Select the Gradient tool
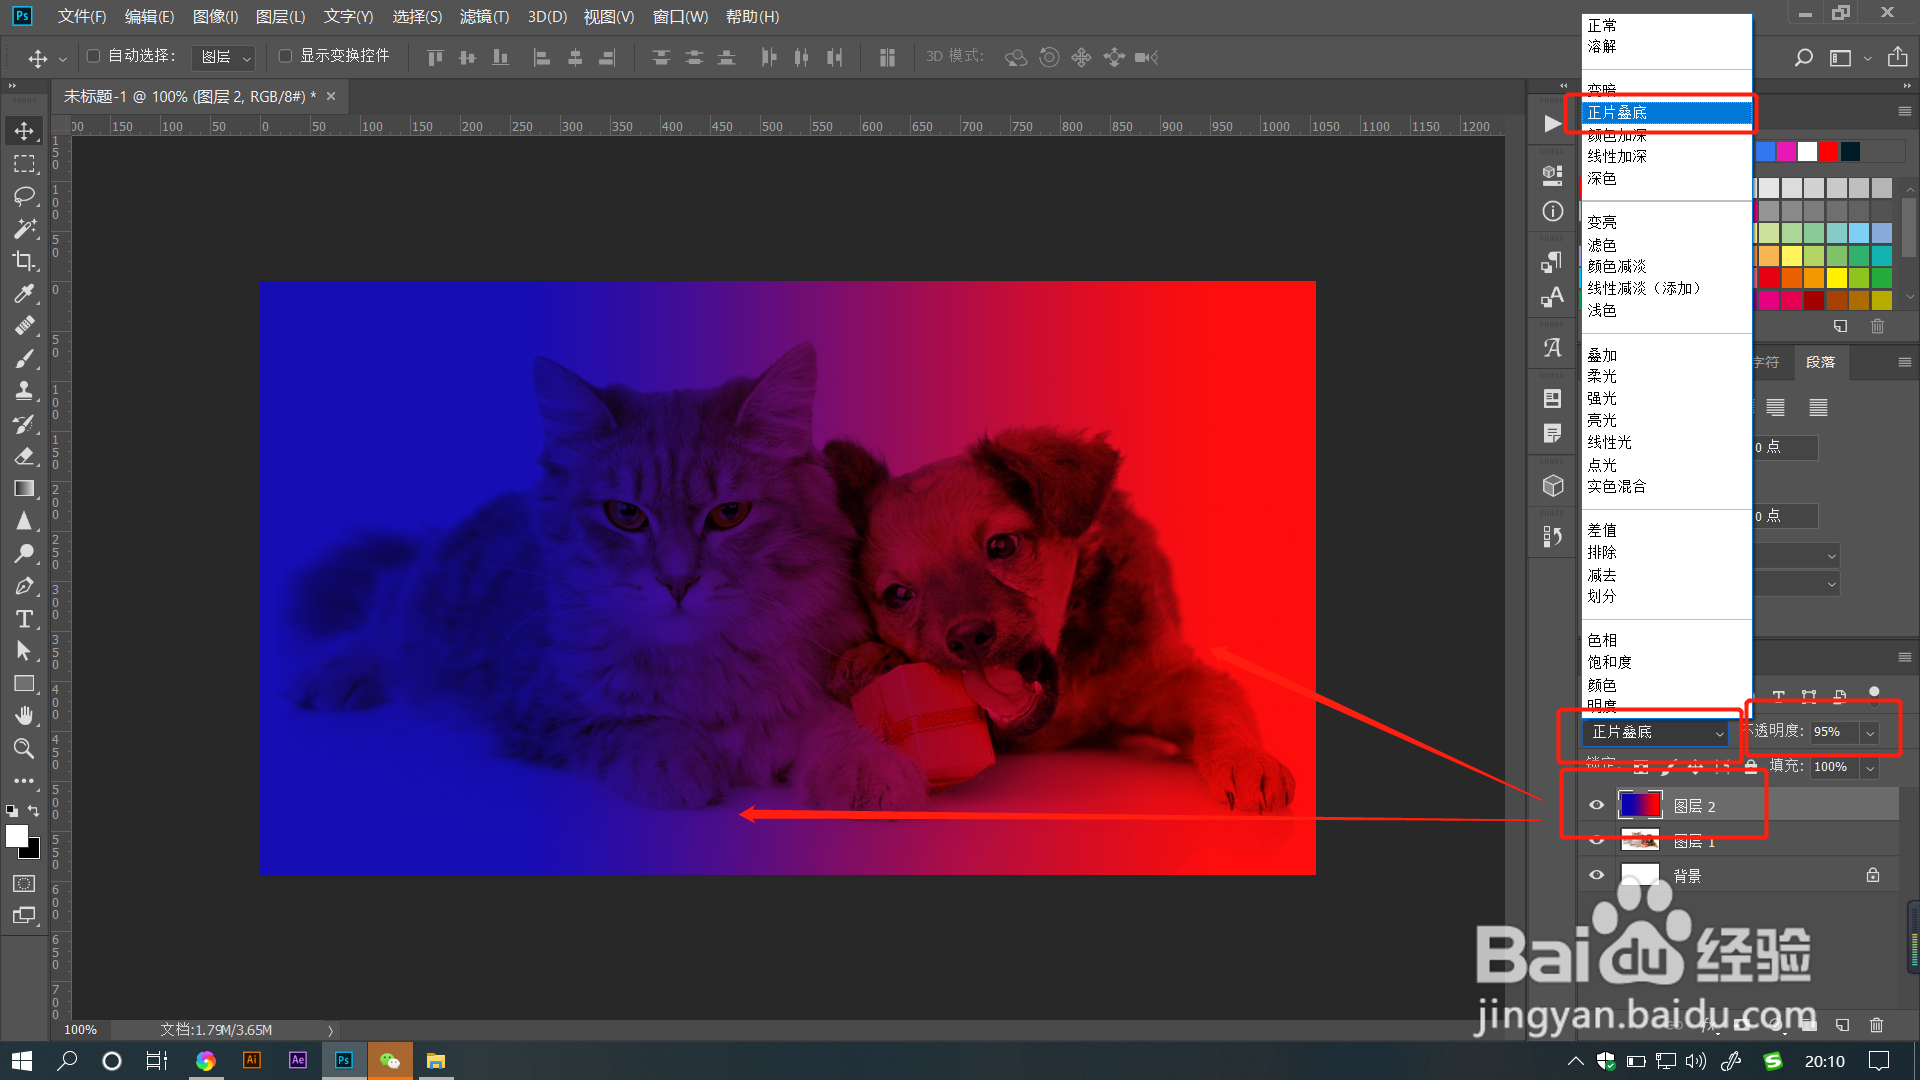This screenshot has height=1080, width=1920. (24, 489)
